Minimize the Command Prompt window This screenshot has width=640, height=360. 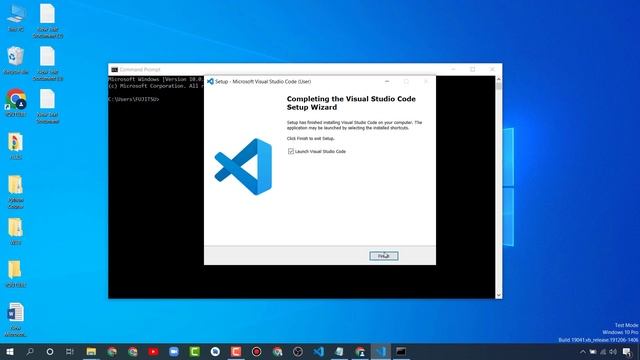pyautogui.click(x=453, y=69)
